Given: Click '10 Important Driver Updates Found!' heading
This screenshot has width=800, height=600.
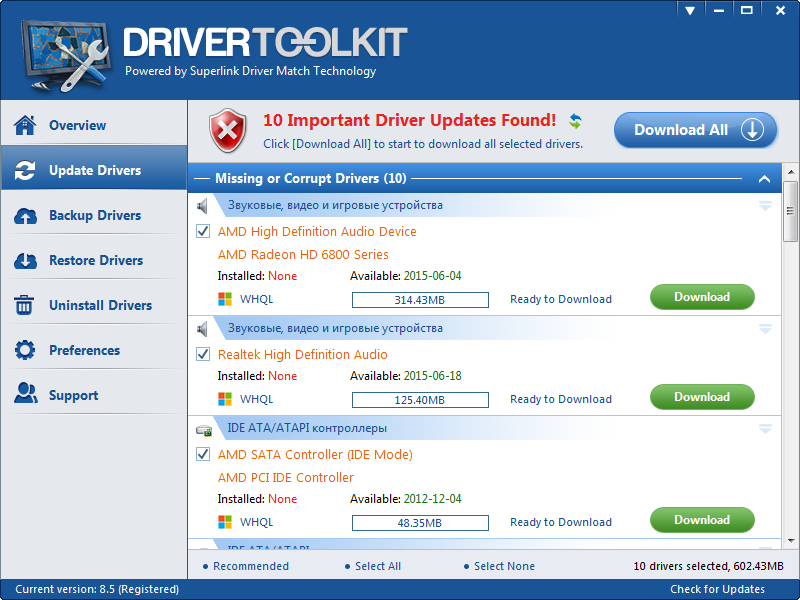Looking at the screenshot, I should click(409, 120).
